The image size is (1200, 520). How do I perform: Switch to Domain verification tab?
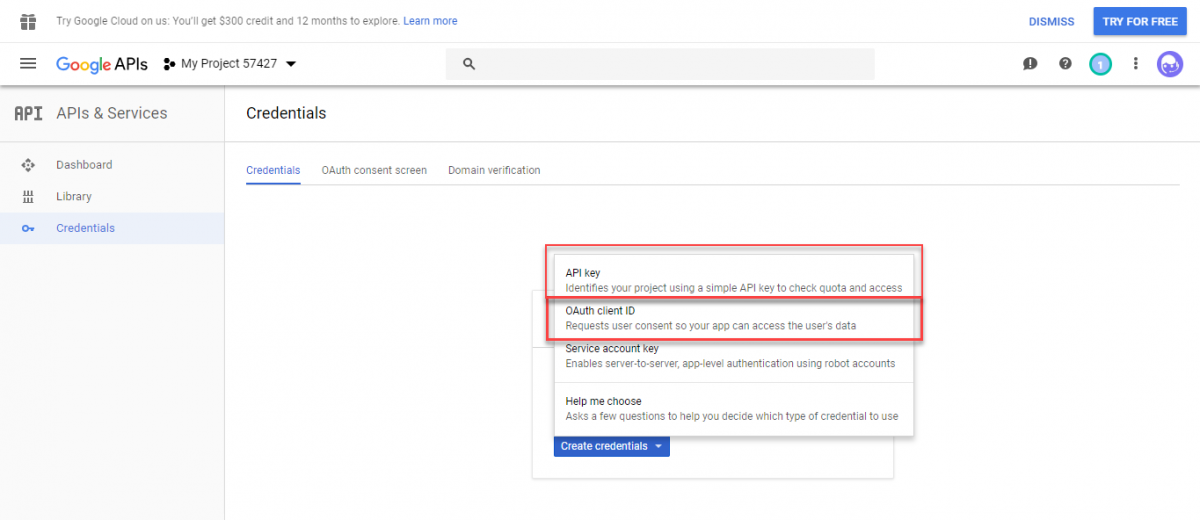pyautogui.click(x=494, y=170)
